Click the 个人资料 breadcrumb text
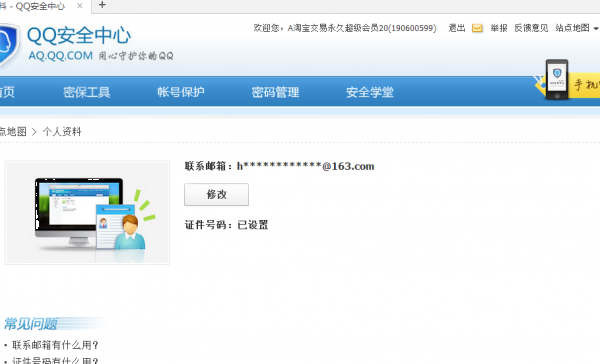Image resolution: width=600 pixels, height=364 pixels. [62, 132]
